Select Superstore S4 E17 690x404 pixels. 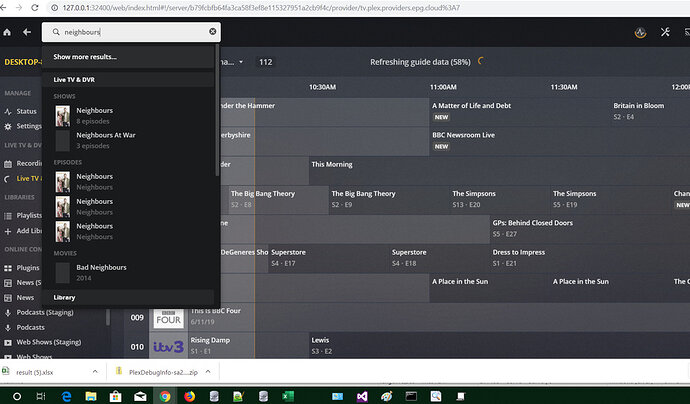click(328, 258)
